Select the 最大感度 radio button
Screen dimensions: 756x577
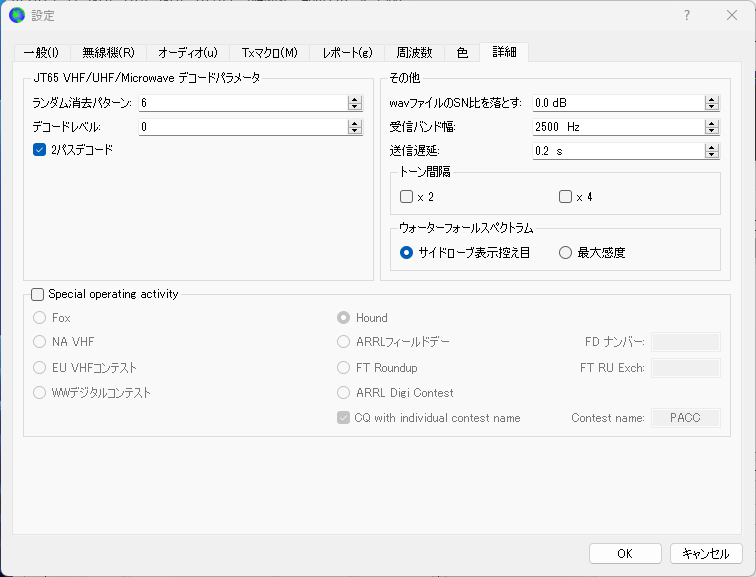[565, 253]
